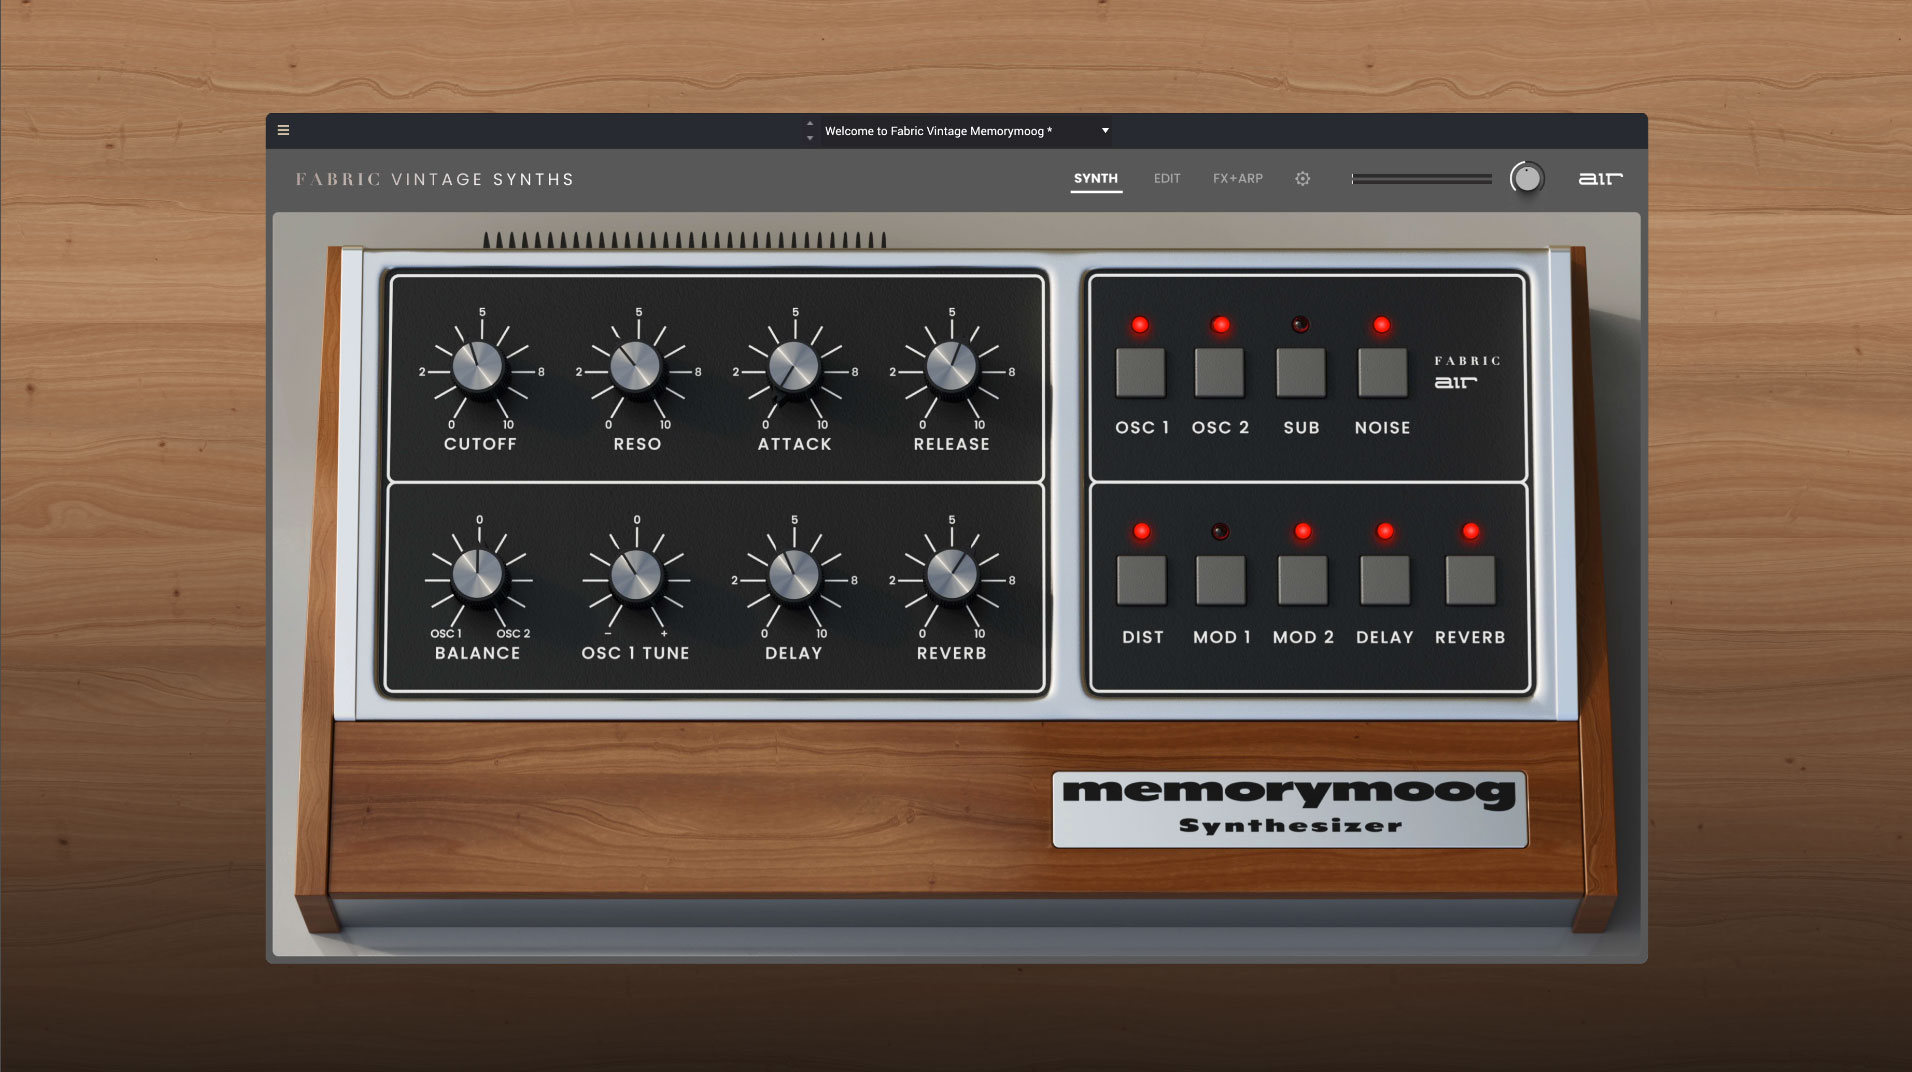Toggle the OSC 1 button
Image resolution: width=1912 pixels, height=1072 pixels.
pos(1140,373)
